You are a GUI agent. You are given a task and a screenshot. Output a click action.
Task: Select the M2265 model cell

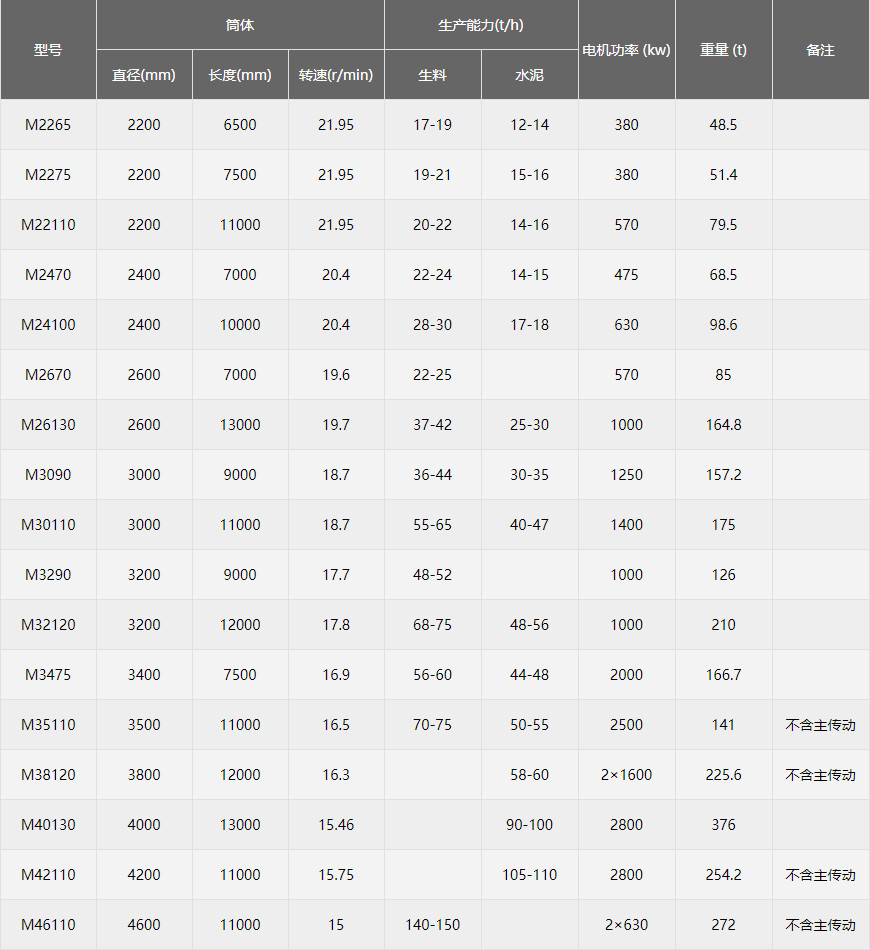48,125
